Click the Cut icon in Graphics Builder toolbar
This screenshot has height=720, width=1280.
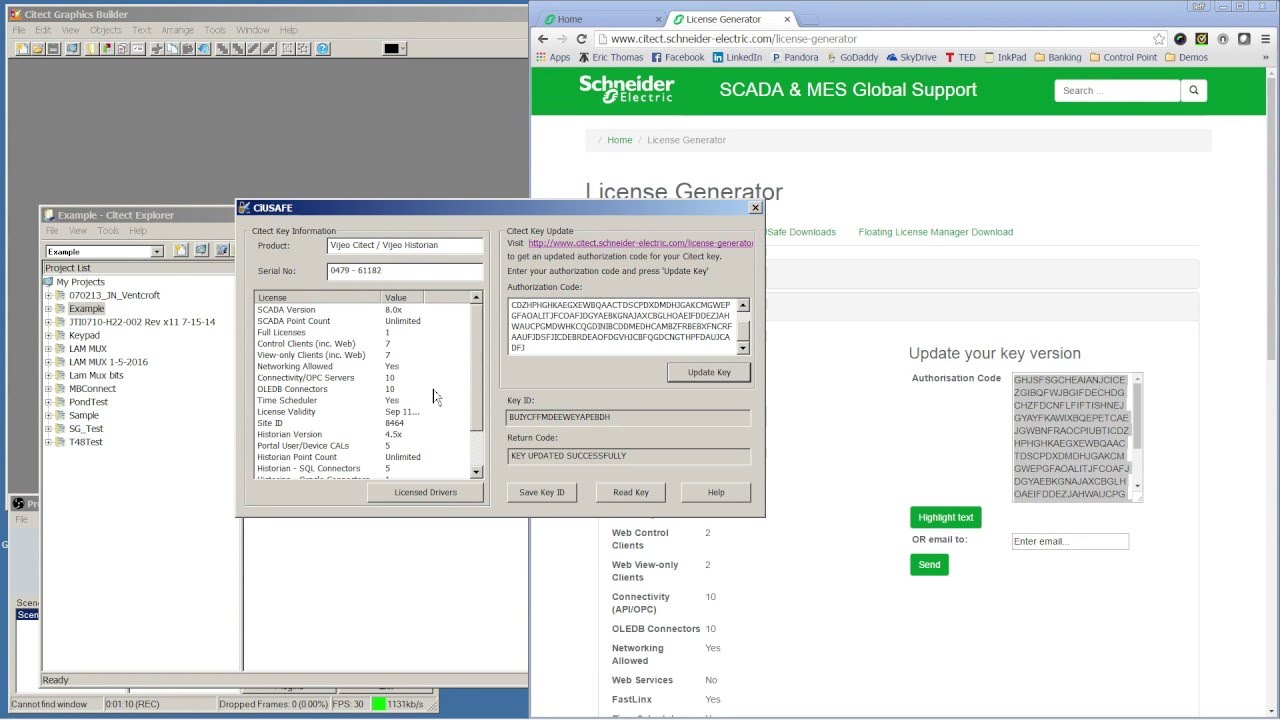pyautogui.click(x=157, y=49)
